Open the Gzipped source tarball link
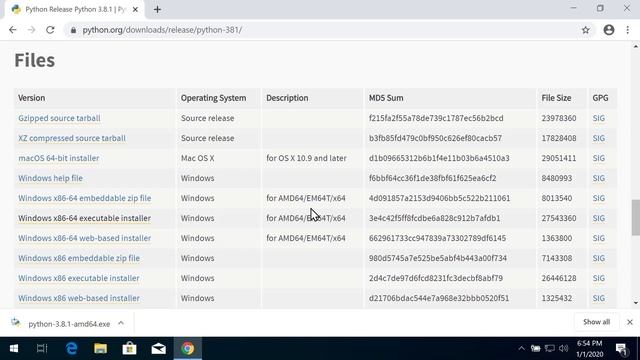The height and width of the screenshot is (360, 640). 59,118
